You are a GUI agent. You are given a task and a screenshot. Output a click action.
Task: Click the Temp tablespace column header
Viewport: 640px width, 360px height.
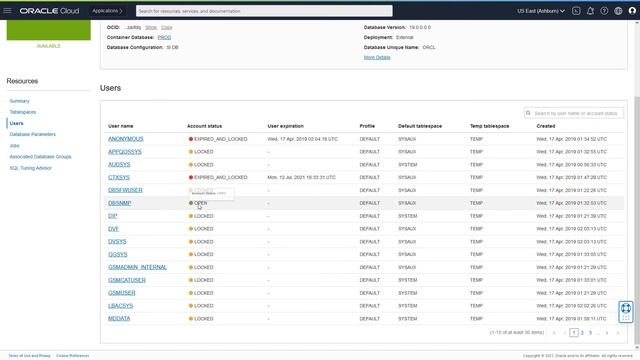(489, 126)
